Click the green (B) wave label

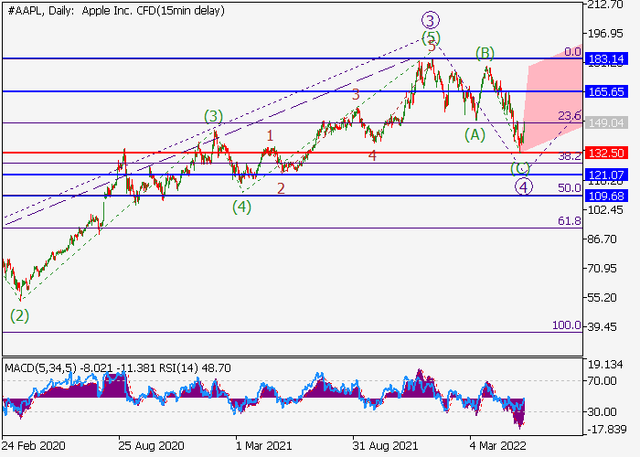coord(485,53)
